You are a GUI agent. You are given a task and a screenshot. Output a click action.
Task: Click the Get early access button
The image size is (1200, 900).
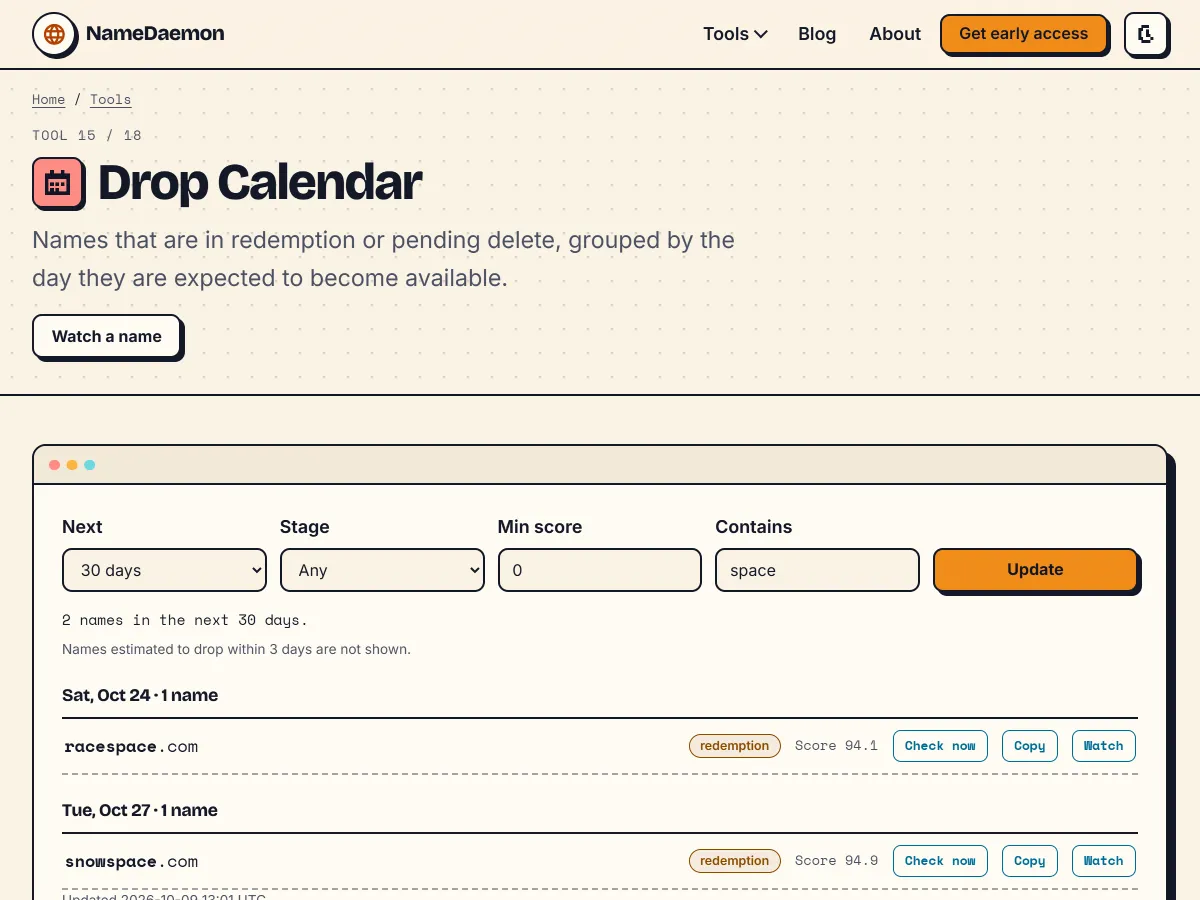click(x=1023, y=34)
